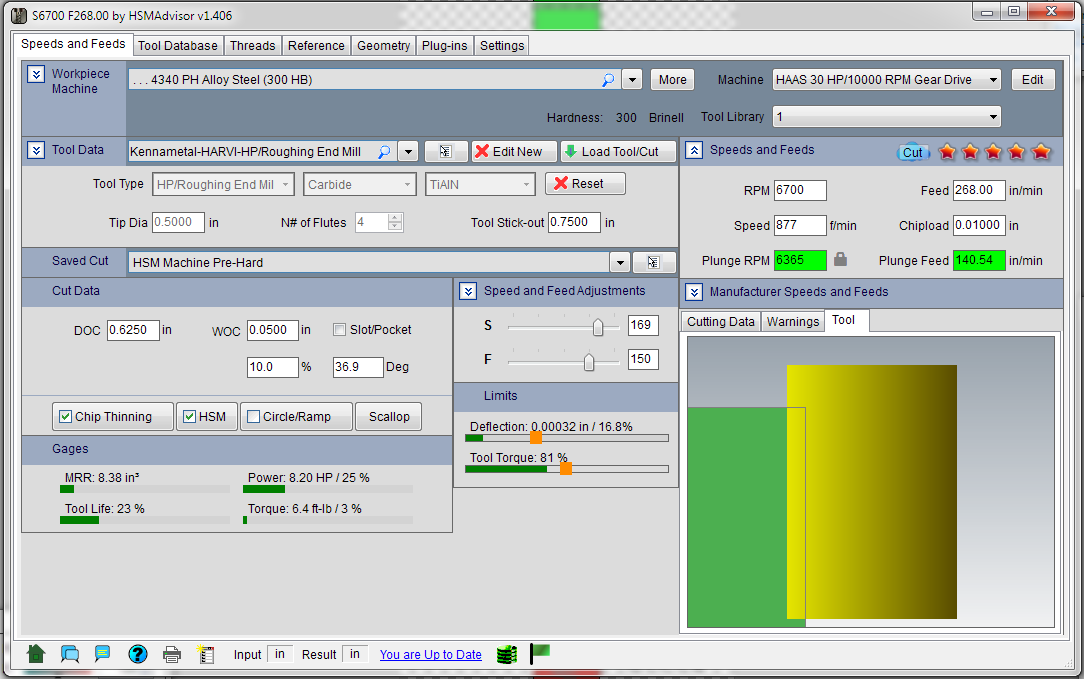Click the Edit button for machine
This screenshot has height=679, width=1084.
click(1033, 80)
